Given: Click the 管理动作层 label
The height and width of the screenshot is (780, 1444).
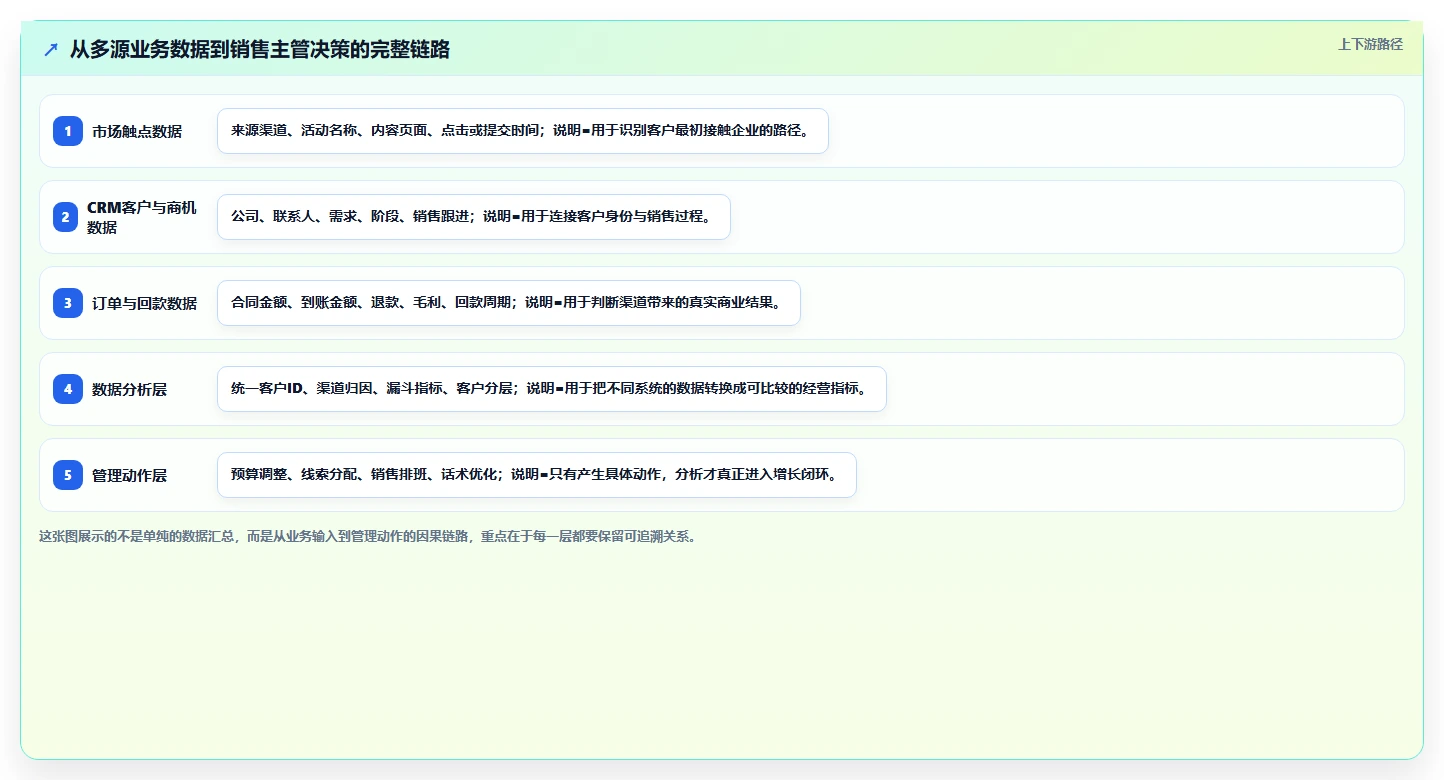Looking at the screenshot, I should (x=129, y=475).
